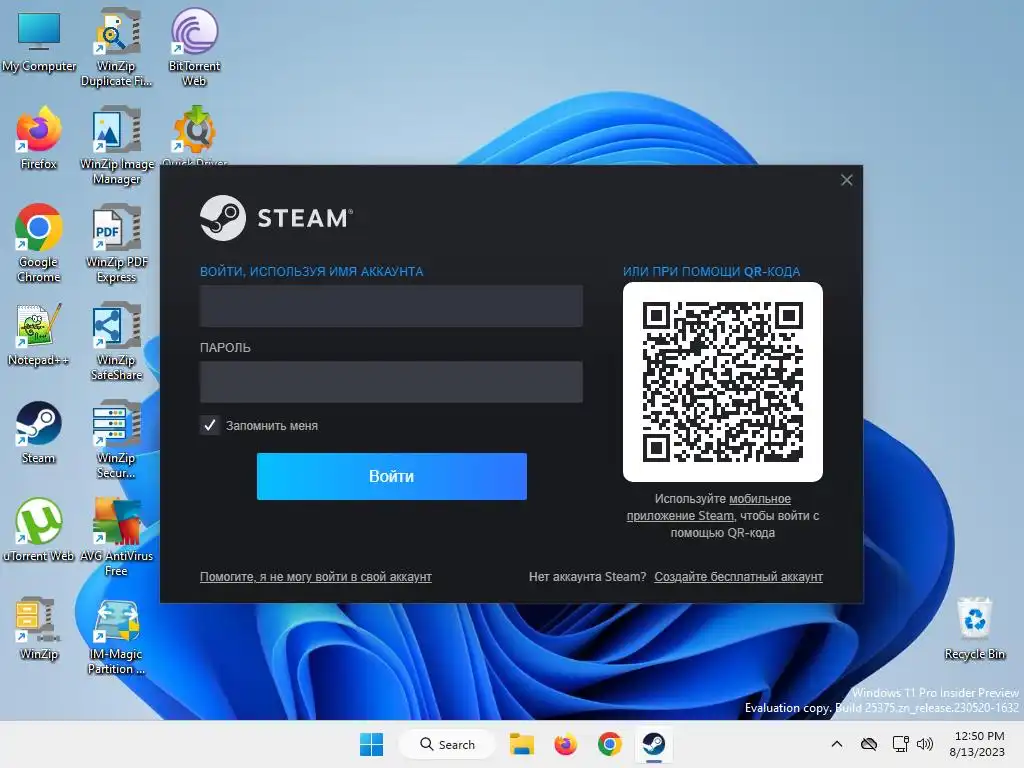Click the 'Нет аккаунта Steam?' text
The image size is (1024, 768).
click(587, 577)
